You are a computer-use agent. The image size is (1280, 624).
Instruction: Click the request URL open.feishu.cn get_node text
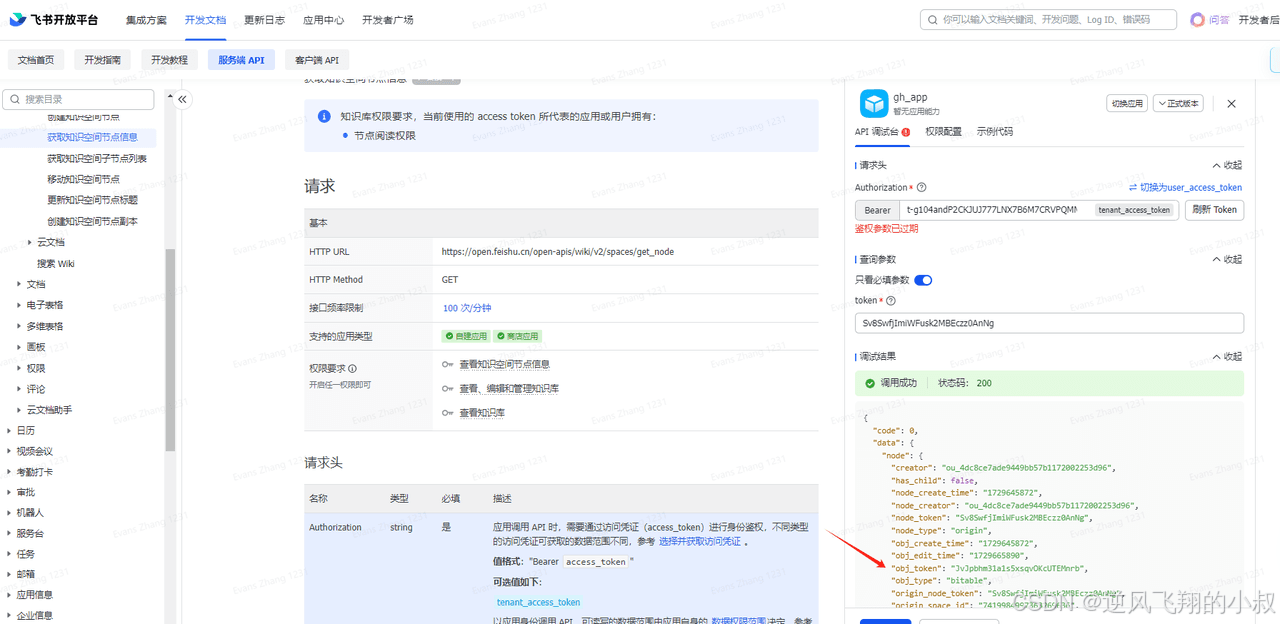pyautogui.click(x=558, y=252)
